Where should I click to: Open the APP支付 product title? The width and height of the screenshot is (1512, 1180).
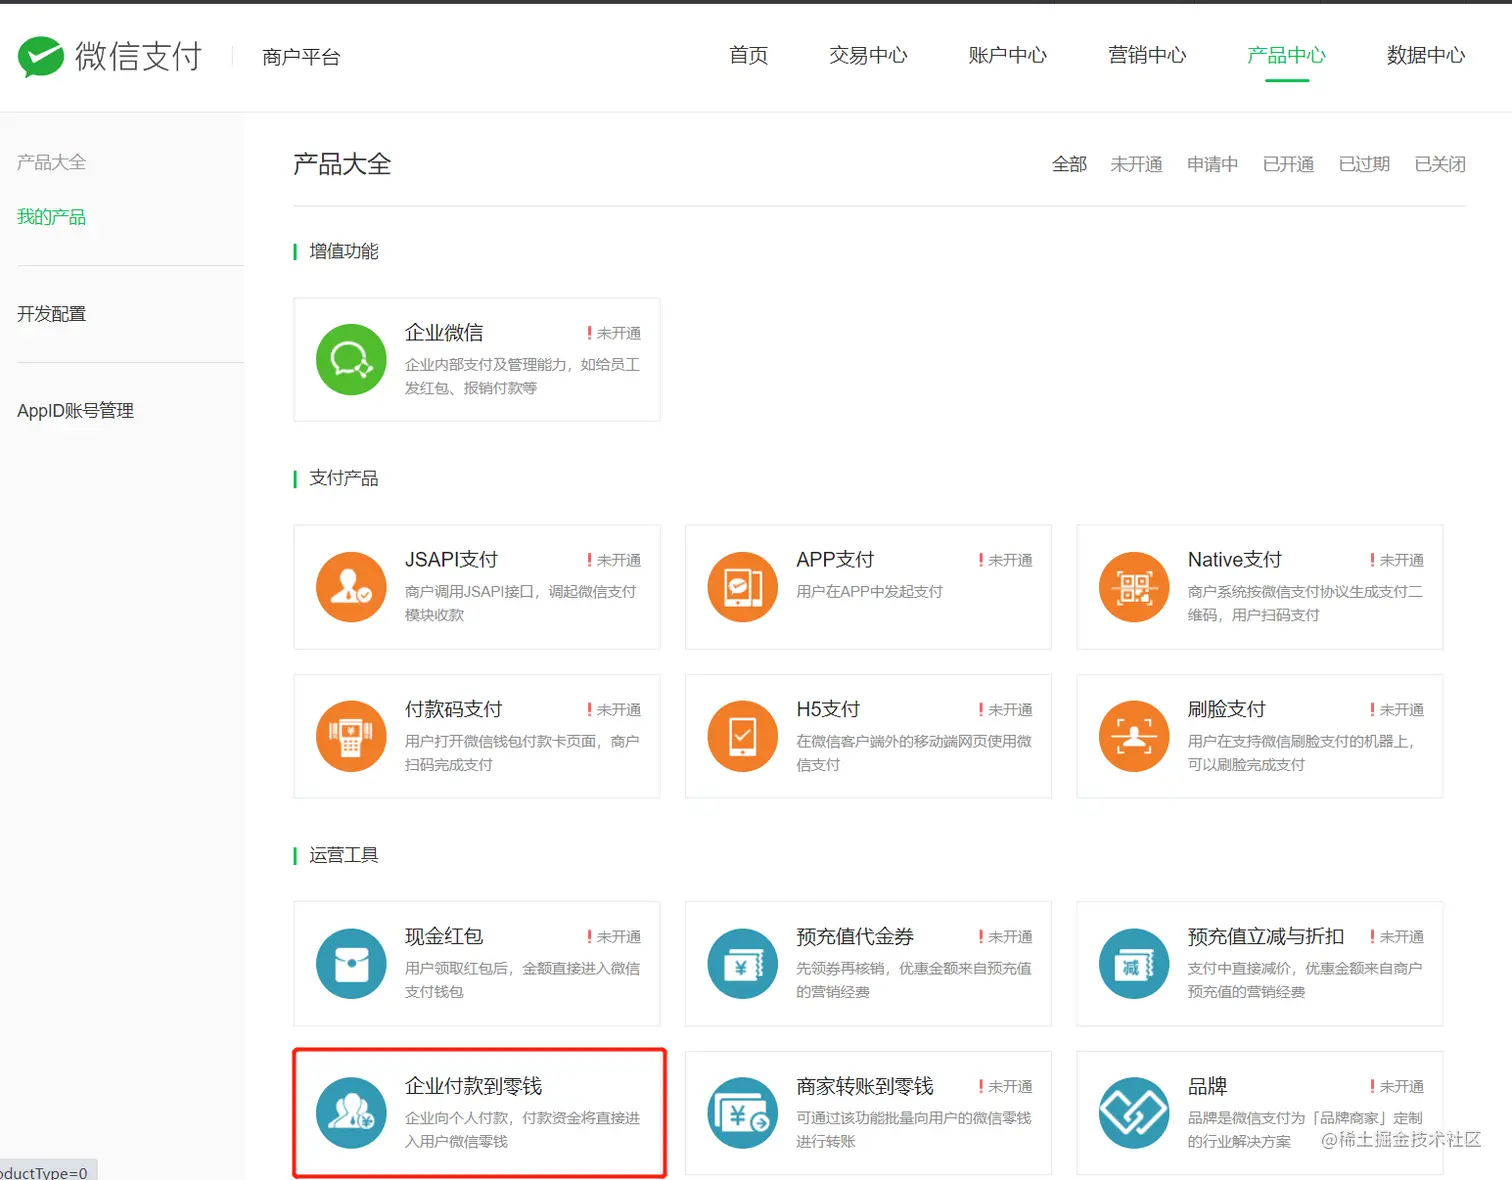(835, 559)
